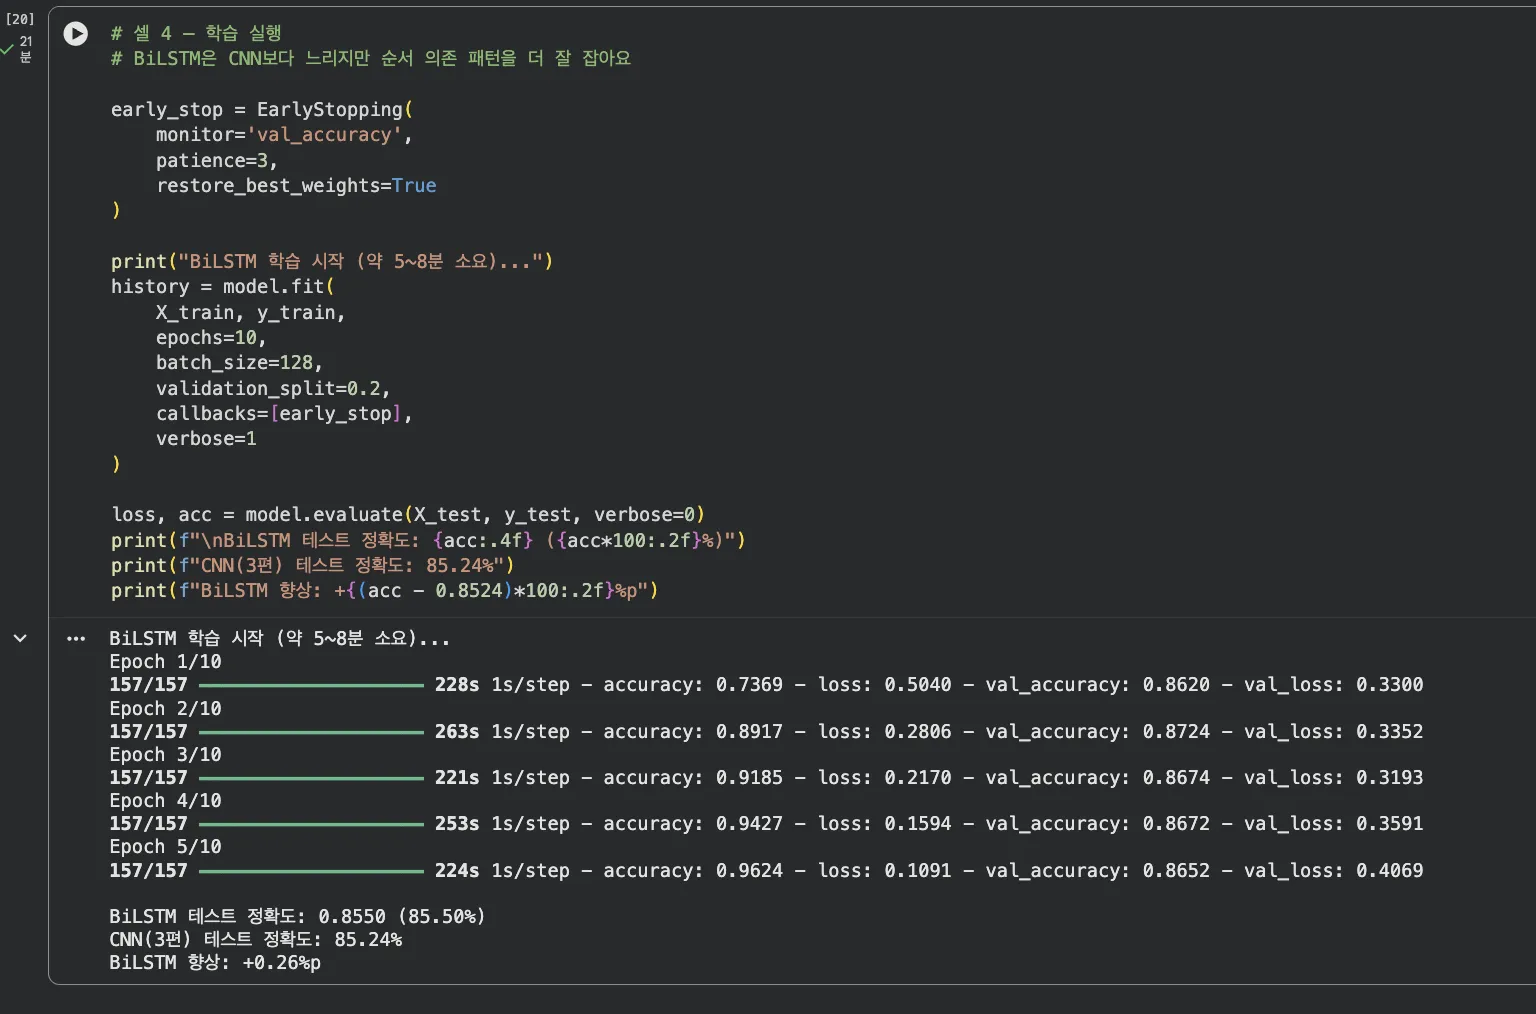Click the 'Epoch 1/10' output label
The width and height of the screenshot is (1536, 1014).
(165, 662)
